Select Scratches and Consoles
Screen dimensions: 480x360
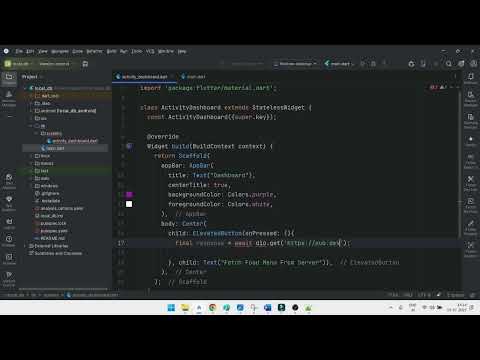point(55,253)
